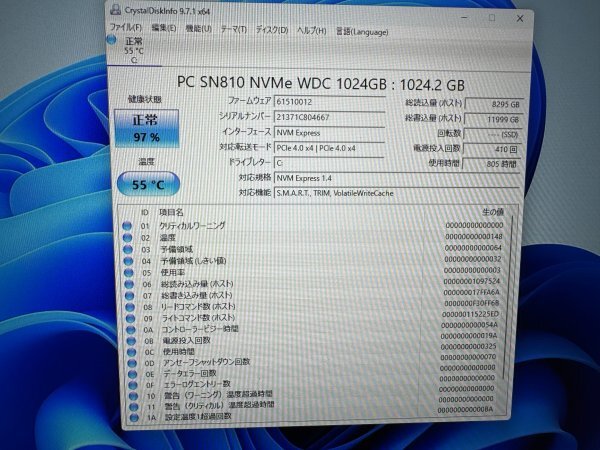Click the total host reads value 8295 GB

(494, 104)
